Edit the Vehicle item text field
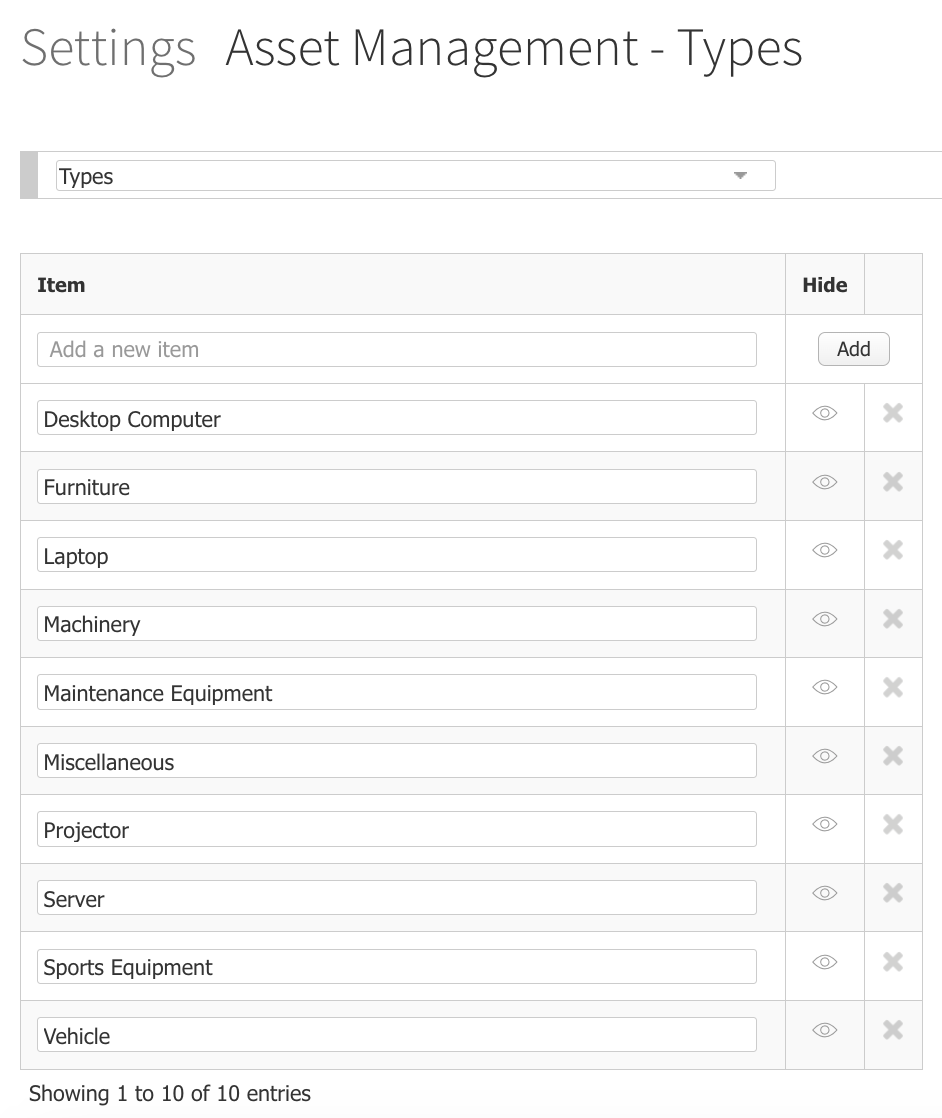The height and width of the screenshot is (1118, 942). [396, 1035]
